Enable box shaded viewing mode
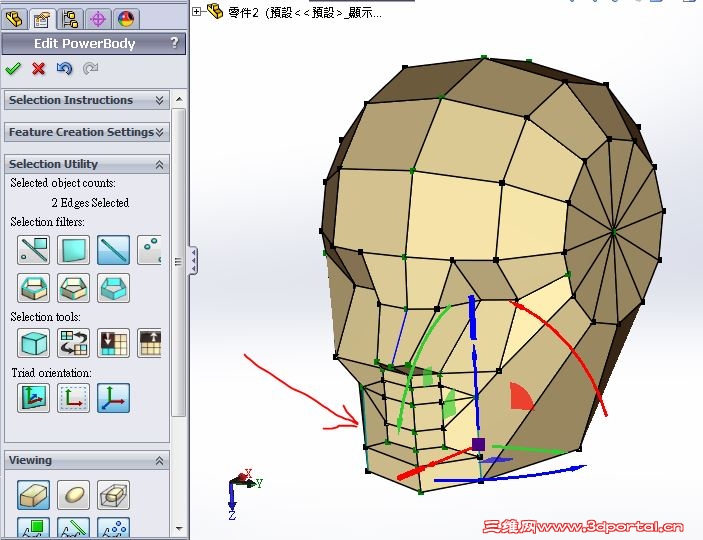This screenshot has height=540, width=703. tap(34, 495)
